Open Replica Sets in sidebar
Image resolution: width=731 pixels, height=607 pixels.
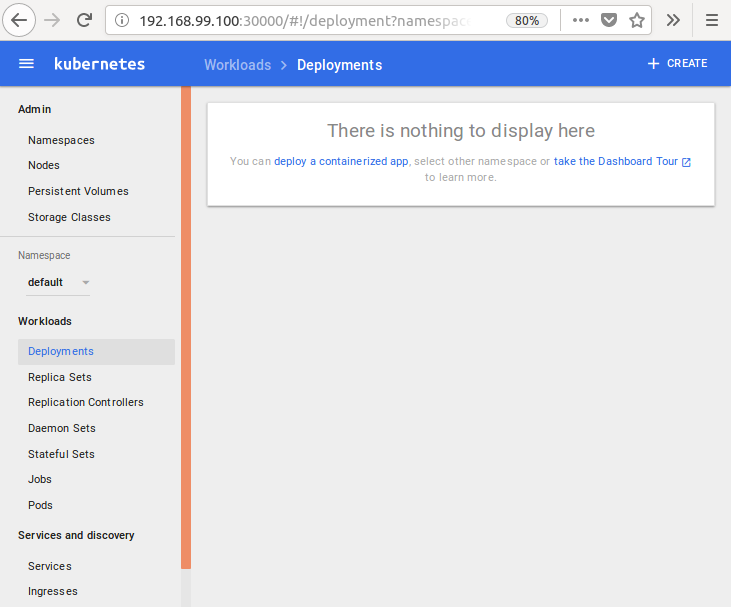60,377
